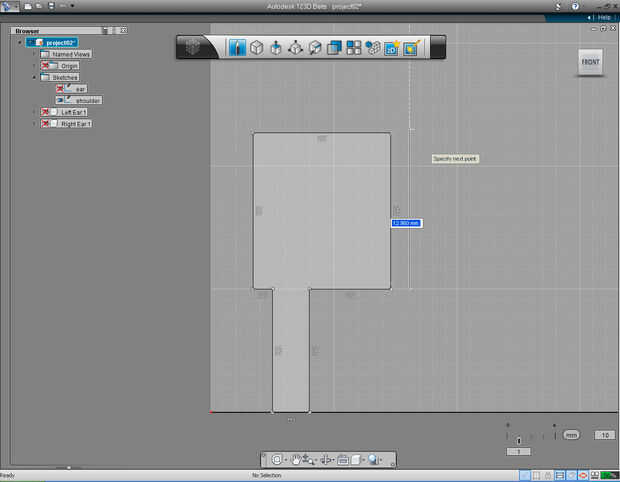Toggle visibility of Left Ear 1
The image size is (620, 482).
[45, 112]
